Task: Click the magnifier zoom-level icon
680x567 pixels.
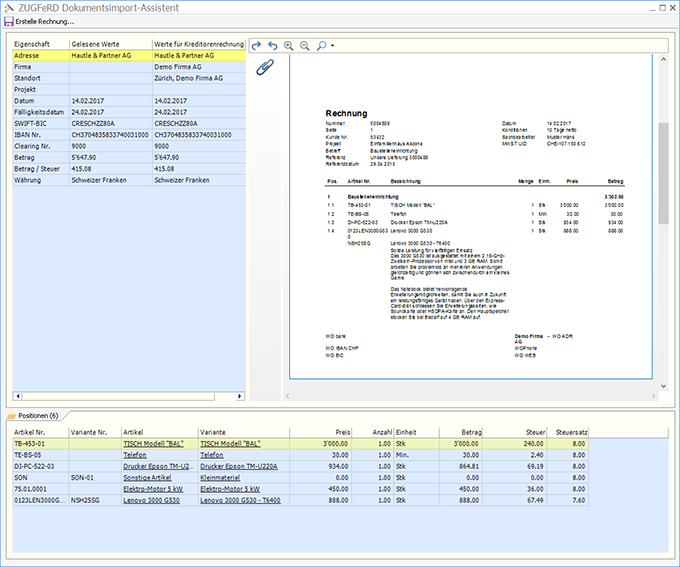Action: (321, 46)
